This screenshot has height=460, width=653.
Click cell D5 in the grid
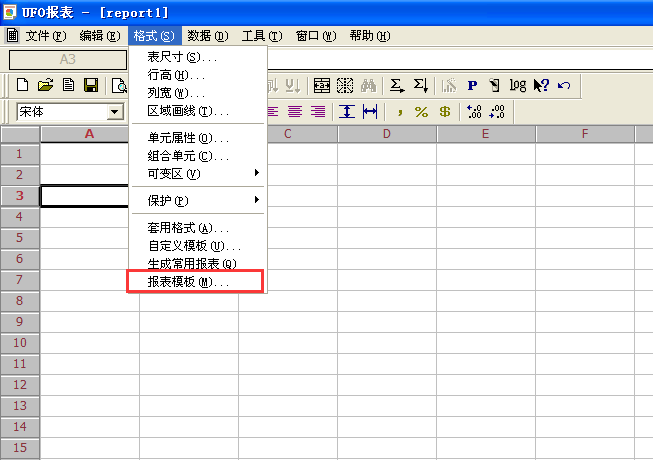click(x=387, y=238)
